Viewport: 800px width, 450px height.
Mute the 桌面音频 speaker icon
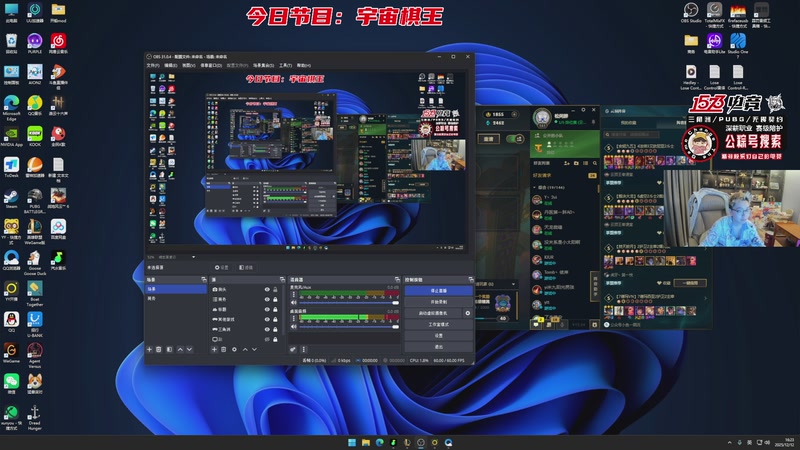(293, 326)
